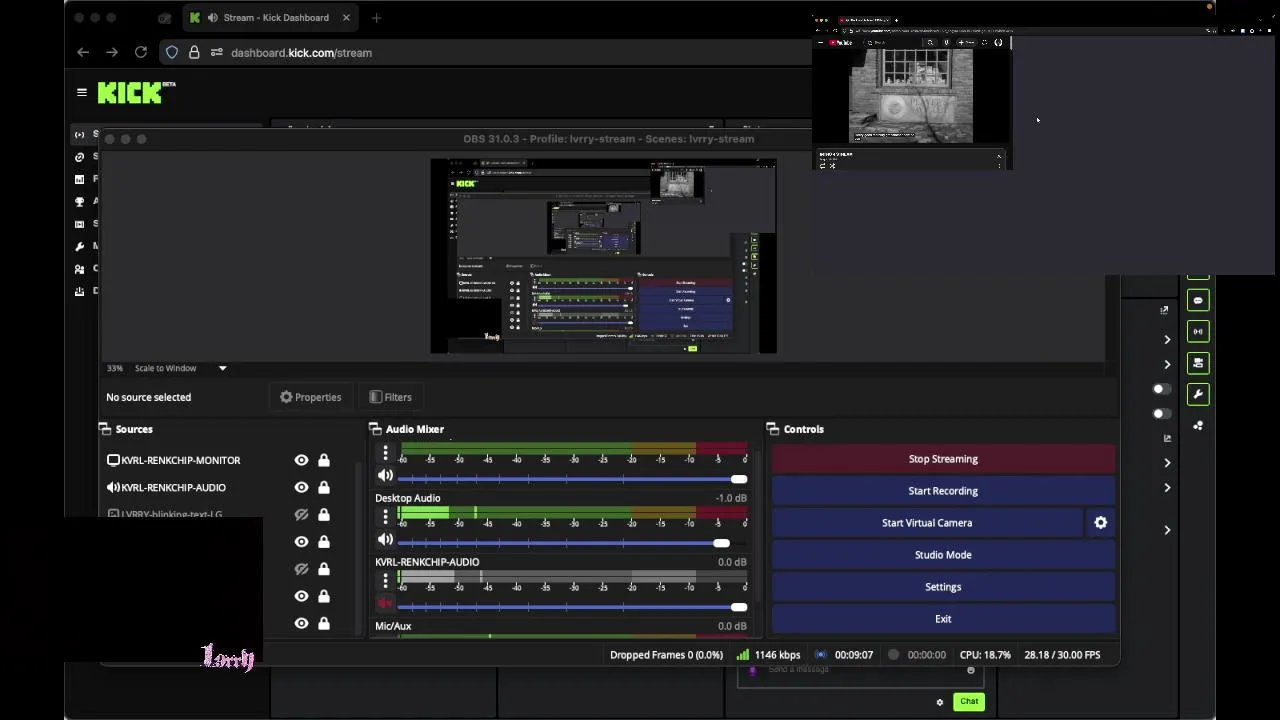Stop streaming in OBS
The width and height of the screenshot is (1280, 720).
click(x=943, y=459)
